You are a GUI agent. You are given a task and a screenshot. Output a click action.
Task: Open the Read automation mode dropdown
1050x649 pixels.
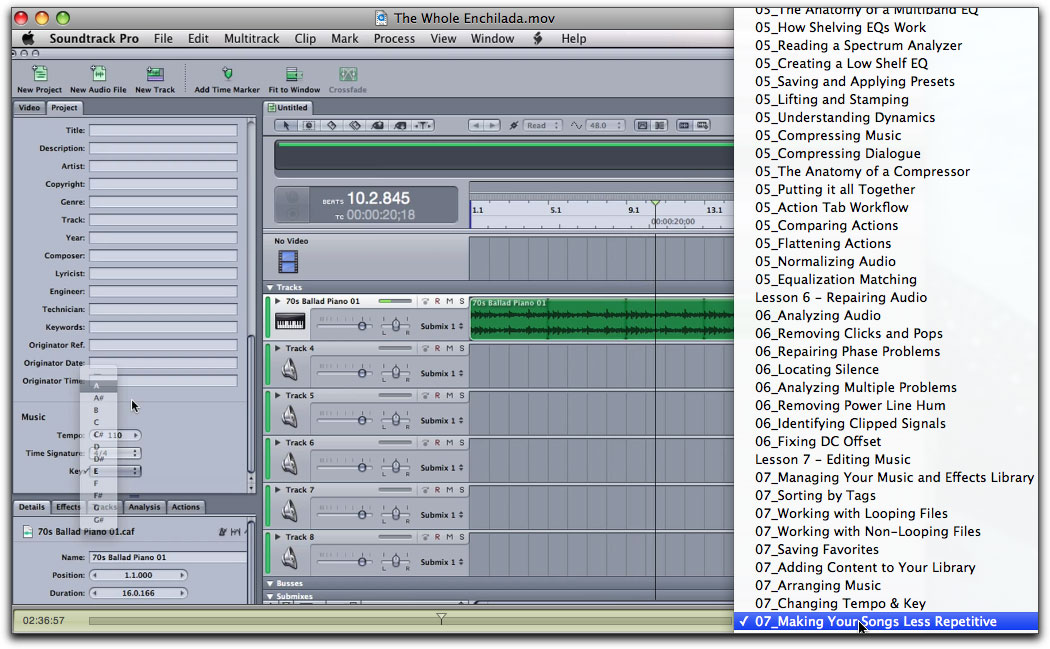540,126
